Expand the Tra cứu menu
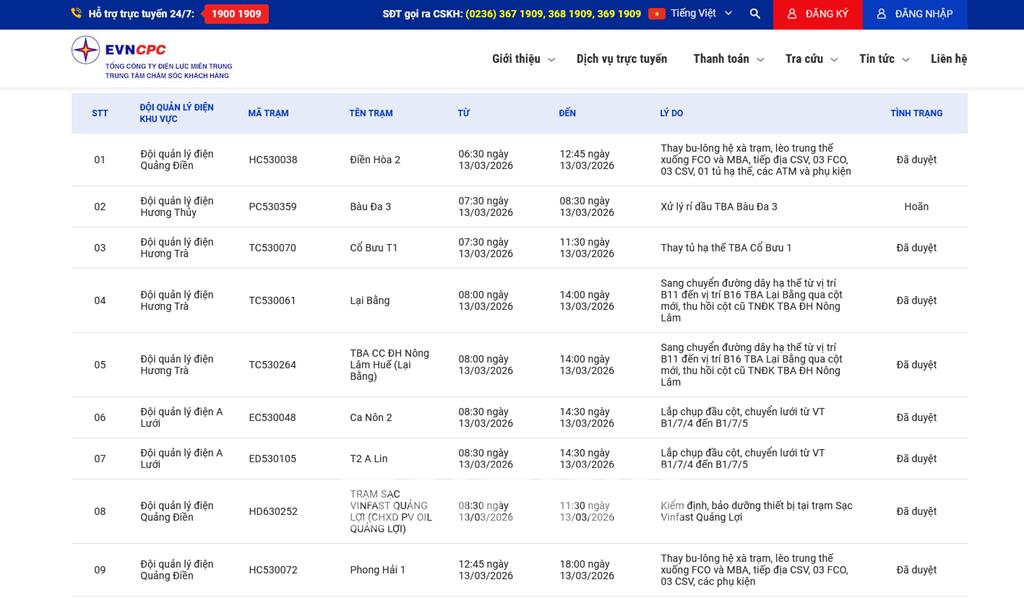This screenshot has width=1024, height=603. 811,59
